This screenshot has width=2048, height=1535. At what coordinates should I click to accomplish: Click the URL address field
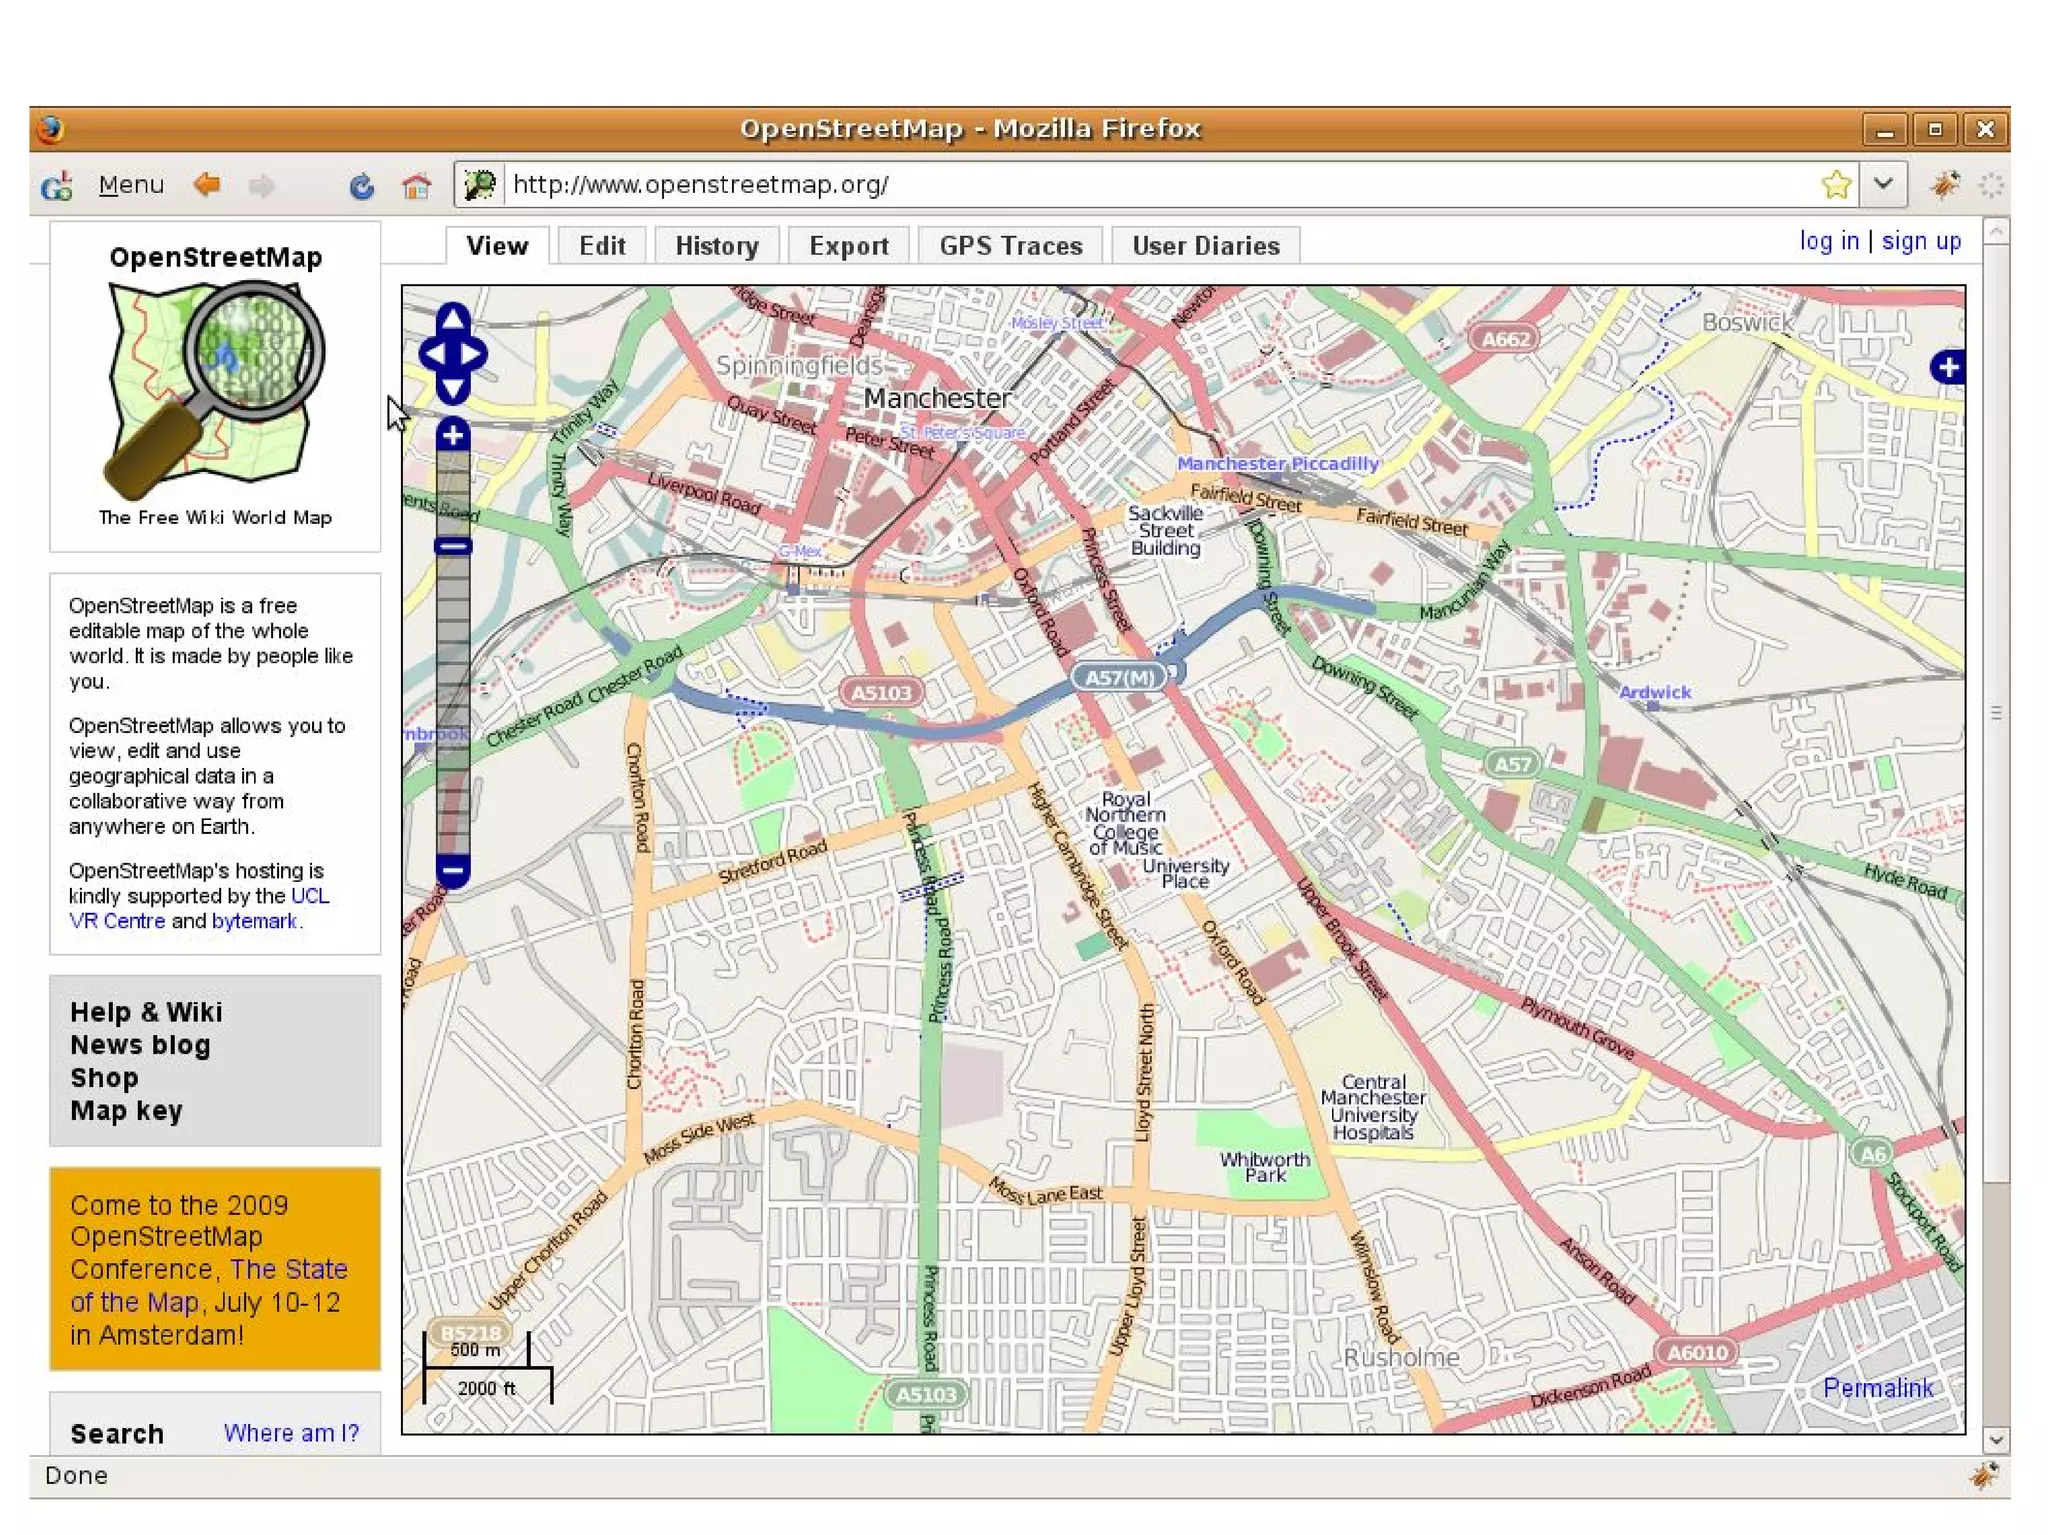coord(1160,185)
